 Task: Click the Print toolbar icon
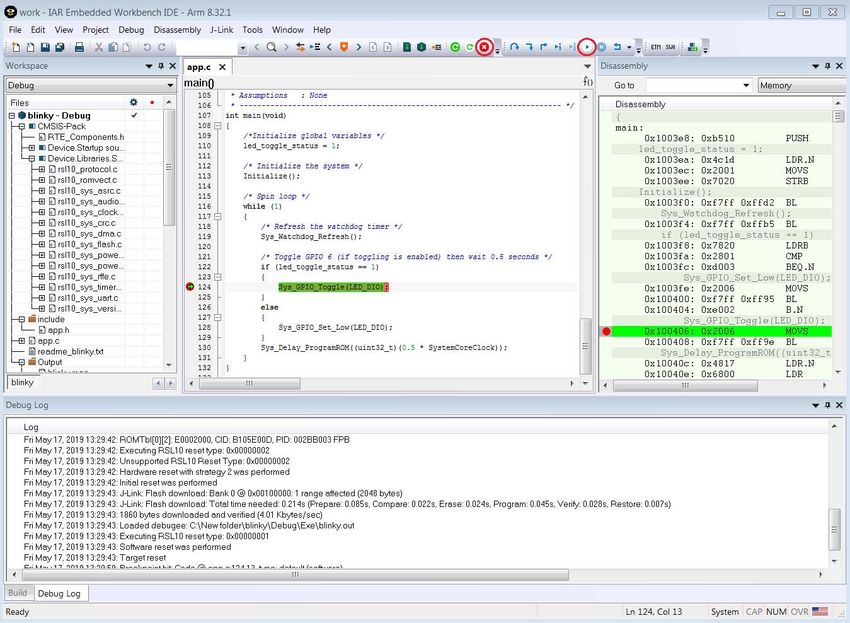(79, 47)
